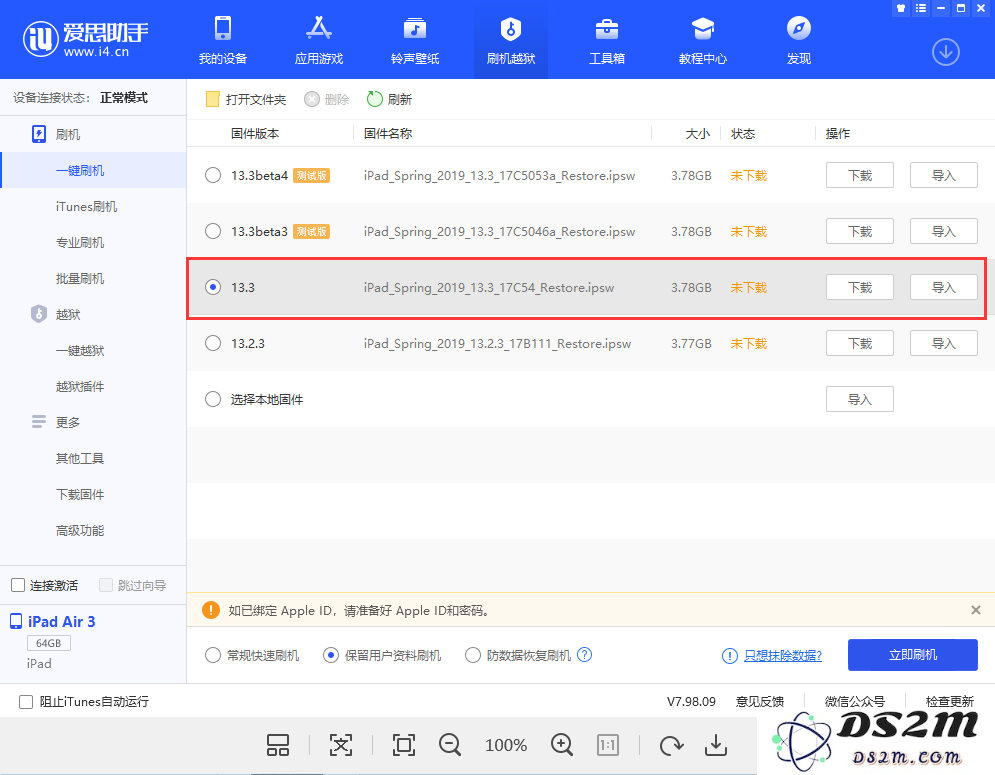The image size is (995, 775).
Task: Open the 只想抹除数据? link
Action: pyautogui.click(x=783, y=656)
